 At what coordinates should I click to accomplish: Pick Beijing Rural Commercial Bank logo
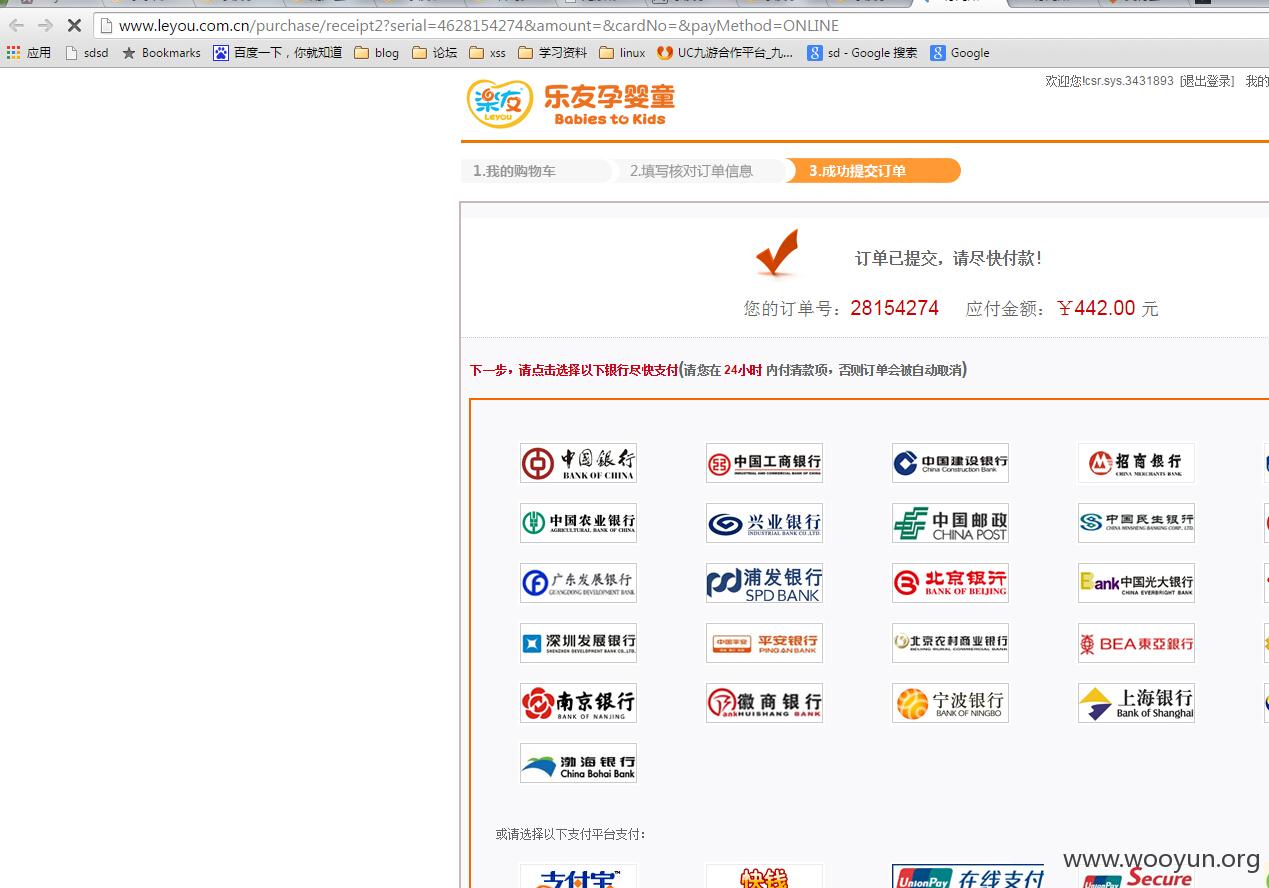click(950, 643)
